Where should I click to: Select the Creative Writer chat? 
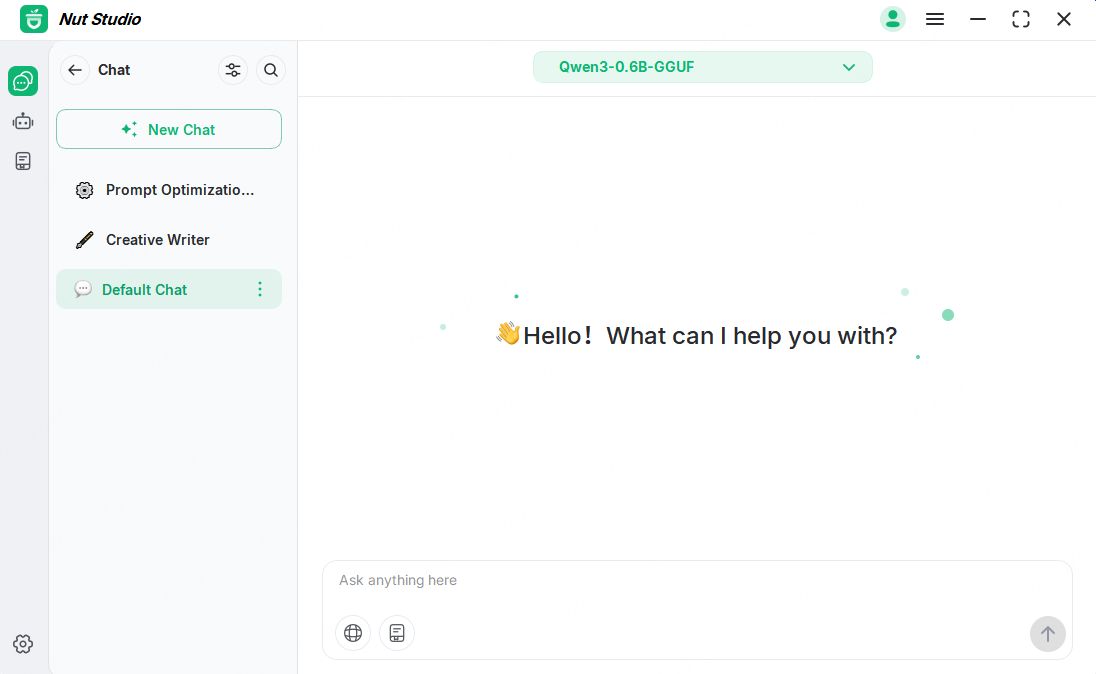click(158, 240)
